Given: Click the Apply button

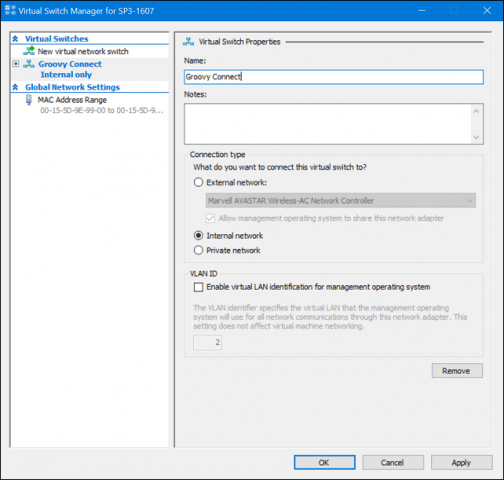Looking at the screenshot, I should point(461,463).
